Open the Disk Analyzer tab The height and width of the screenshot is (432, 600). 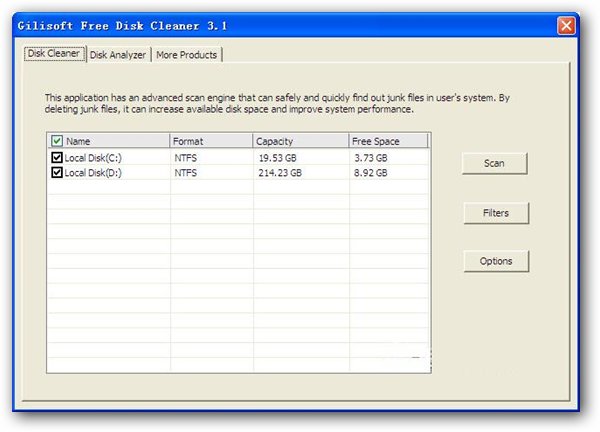(x=118, y=55)
